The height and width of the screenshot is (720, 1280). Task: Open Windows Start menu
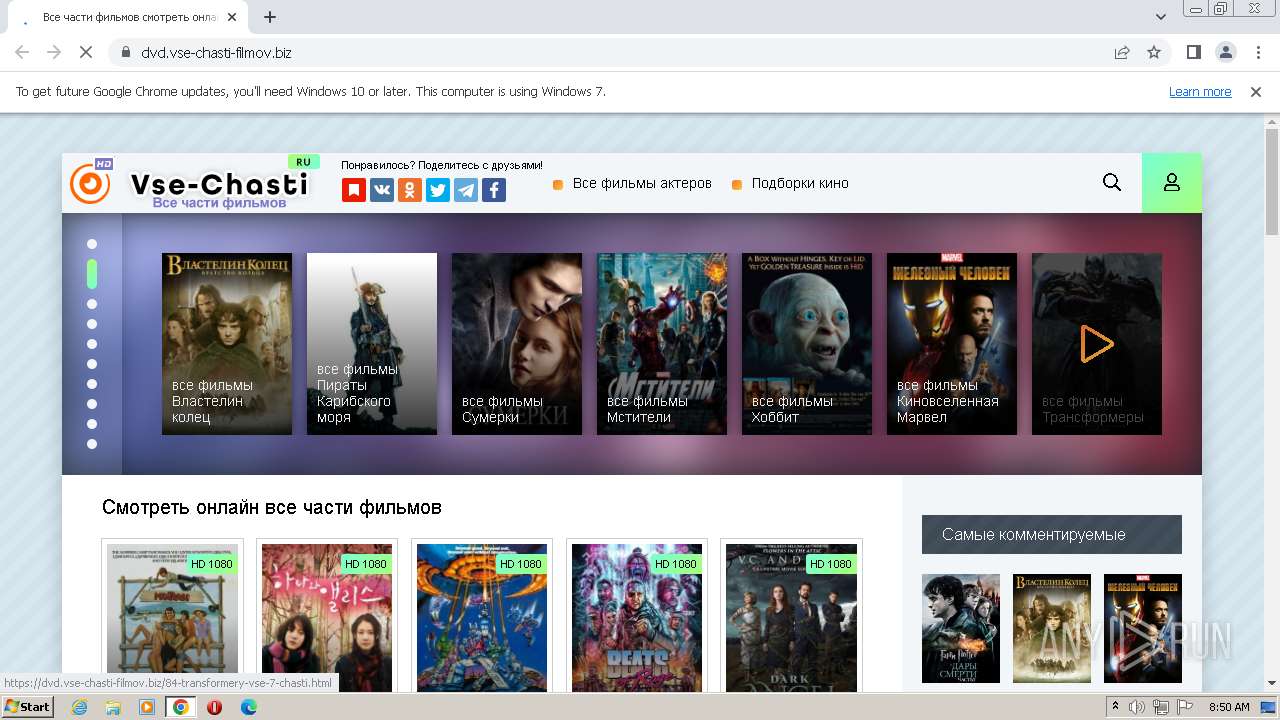tap(28, 706)
